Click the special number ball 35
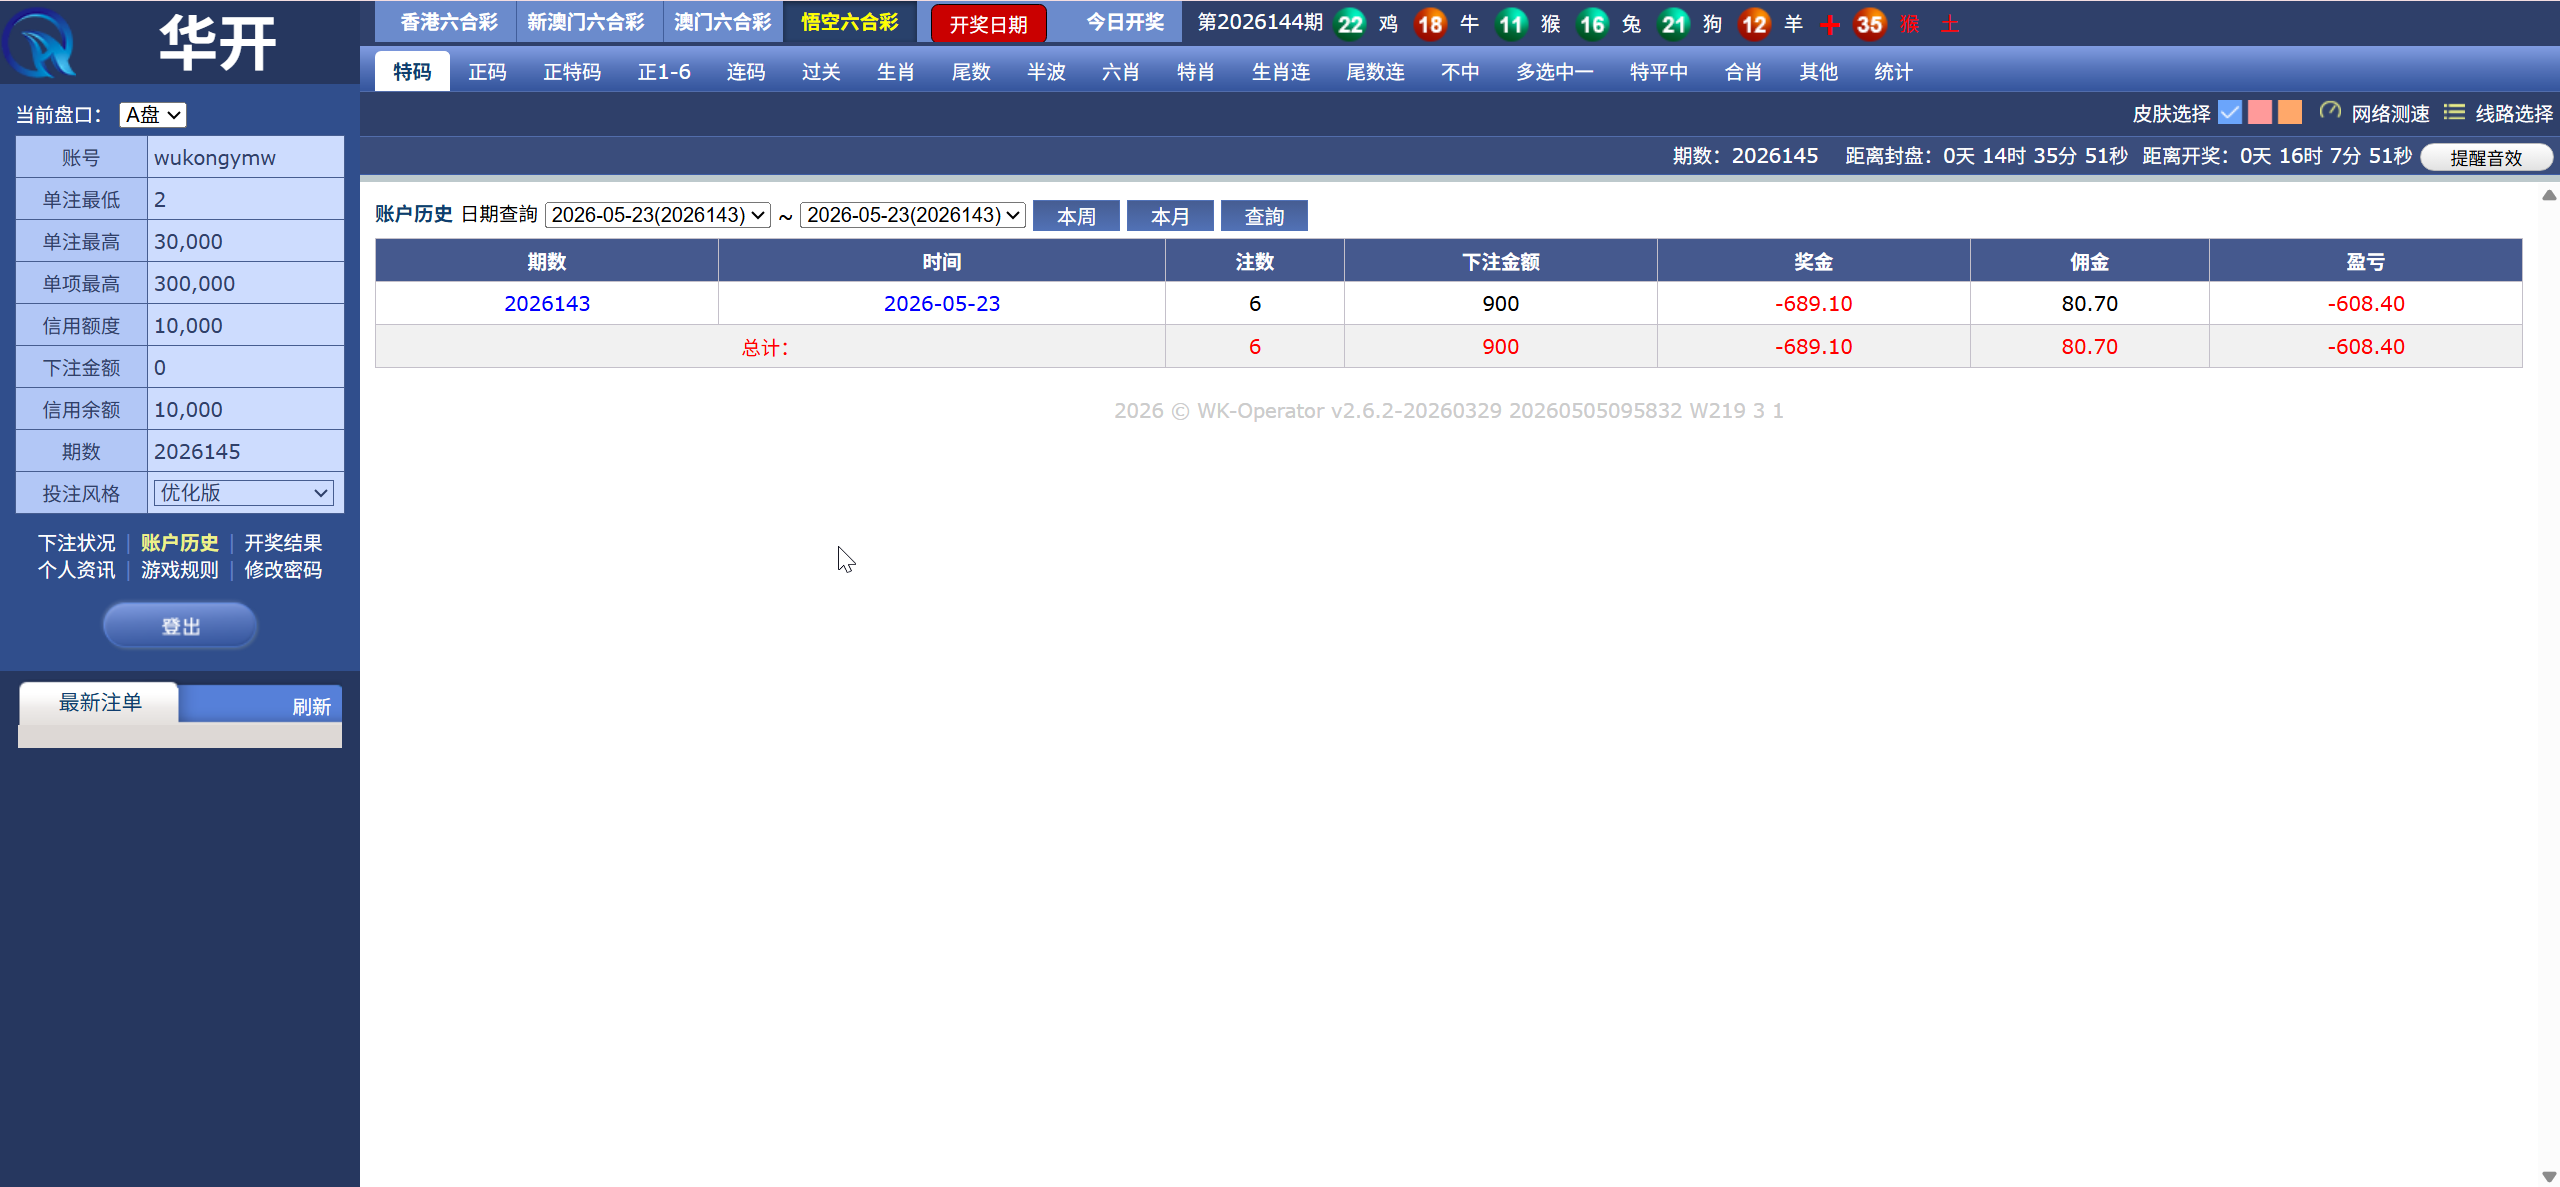Viewport: 2560px width, 1187px height. click(1869, 23)
